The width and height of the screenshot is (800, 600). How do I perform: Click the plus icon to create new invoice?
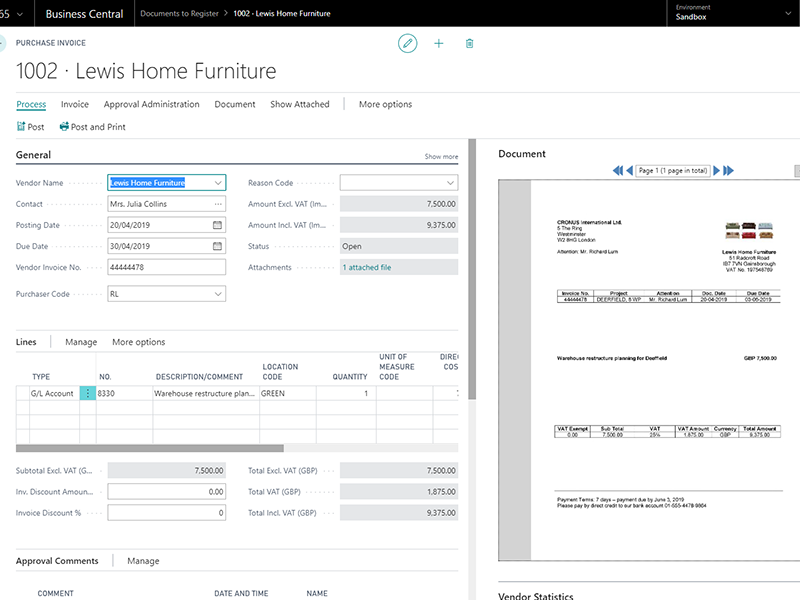coord(439,43)
